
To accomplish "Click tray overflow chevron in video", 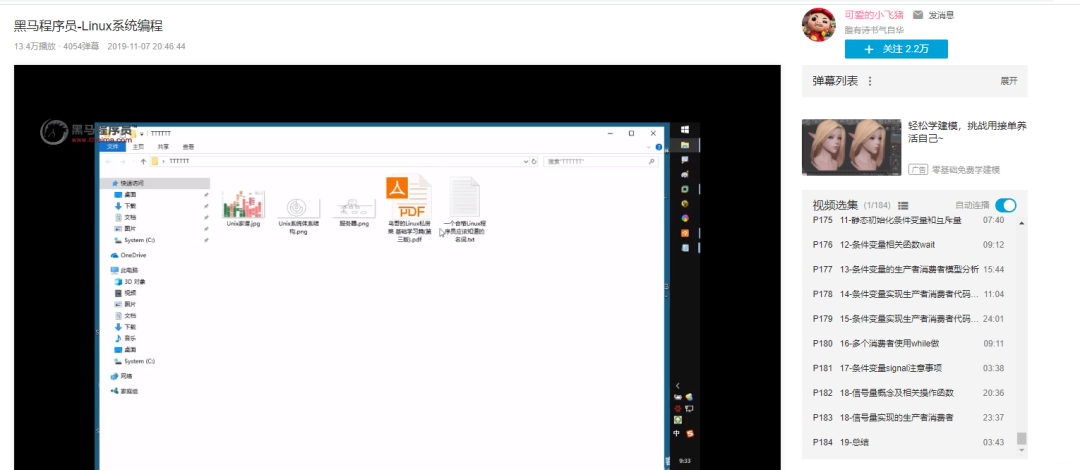I will tap(678, 386).
